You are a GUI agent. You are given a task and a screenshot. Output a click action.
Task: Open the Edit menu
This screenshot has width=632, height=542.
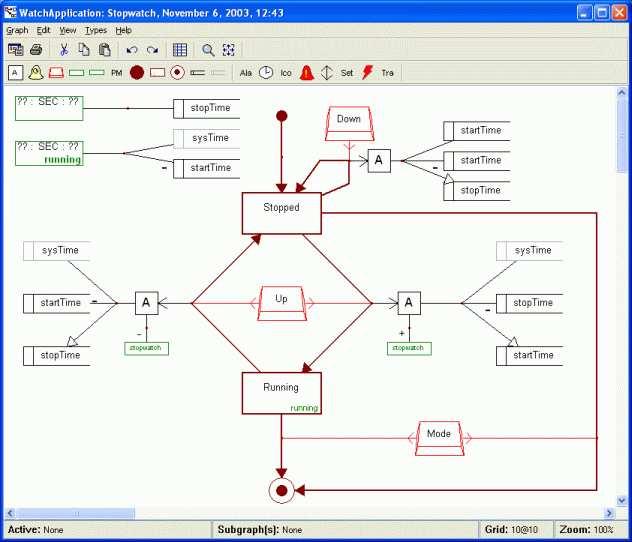[43, 31]
